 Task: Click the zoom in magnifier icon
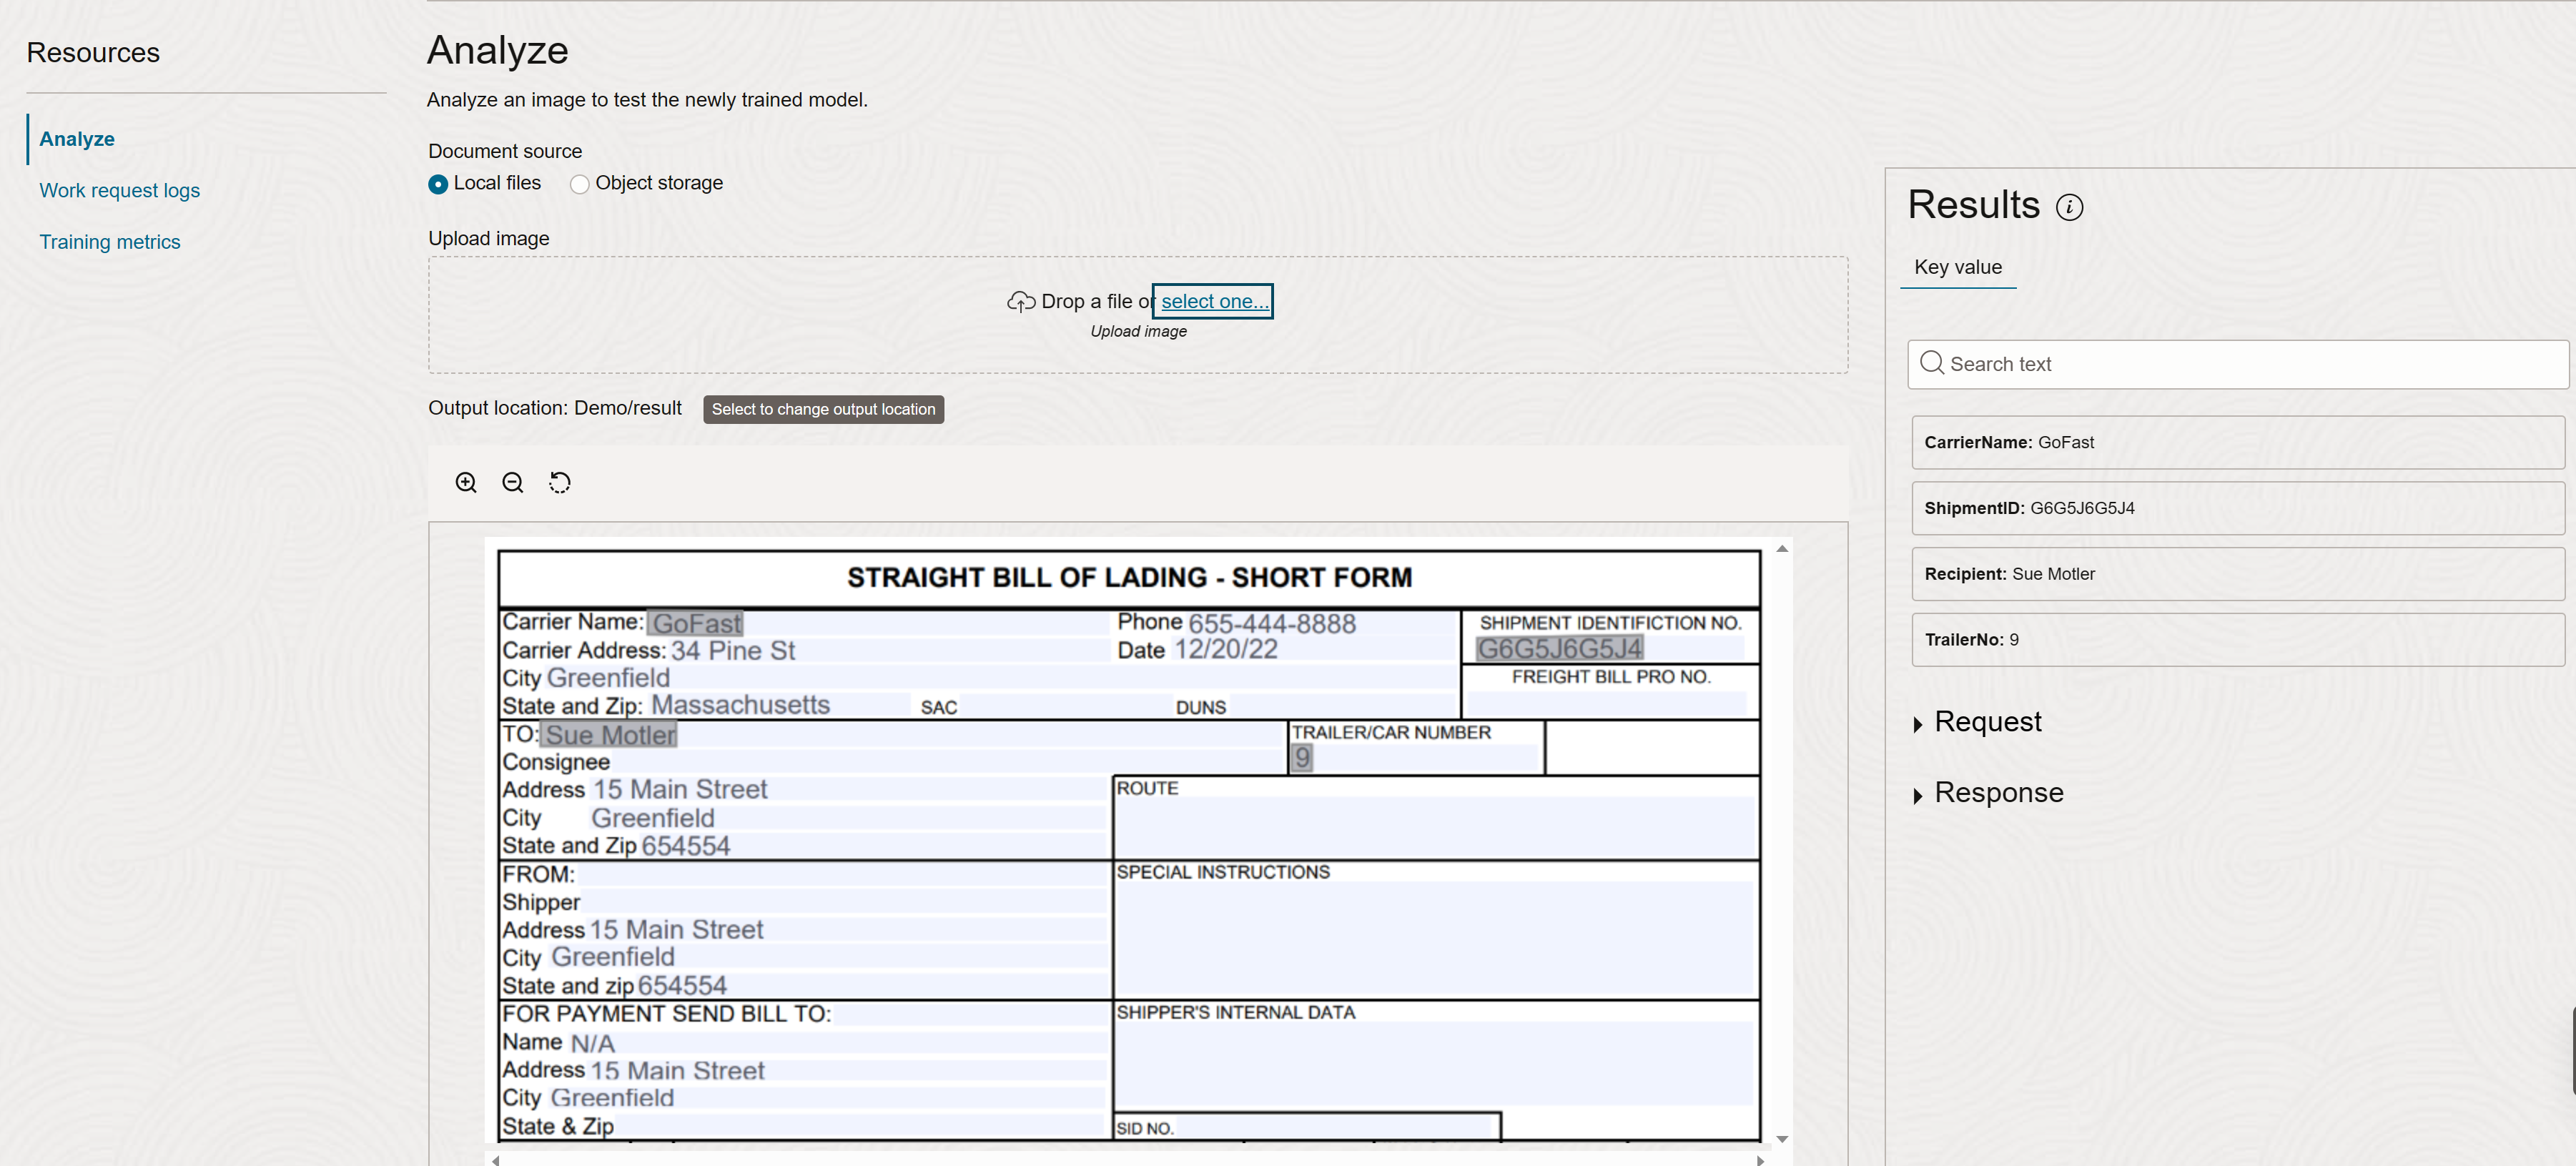point(466,483)
